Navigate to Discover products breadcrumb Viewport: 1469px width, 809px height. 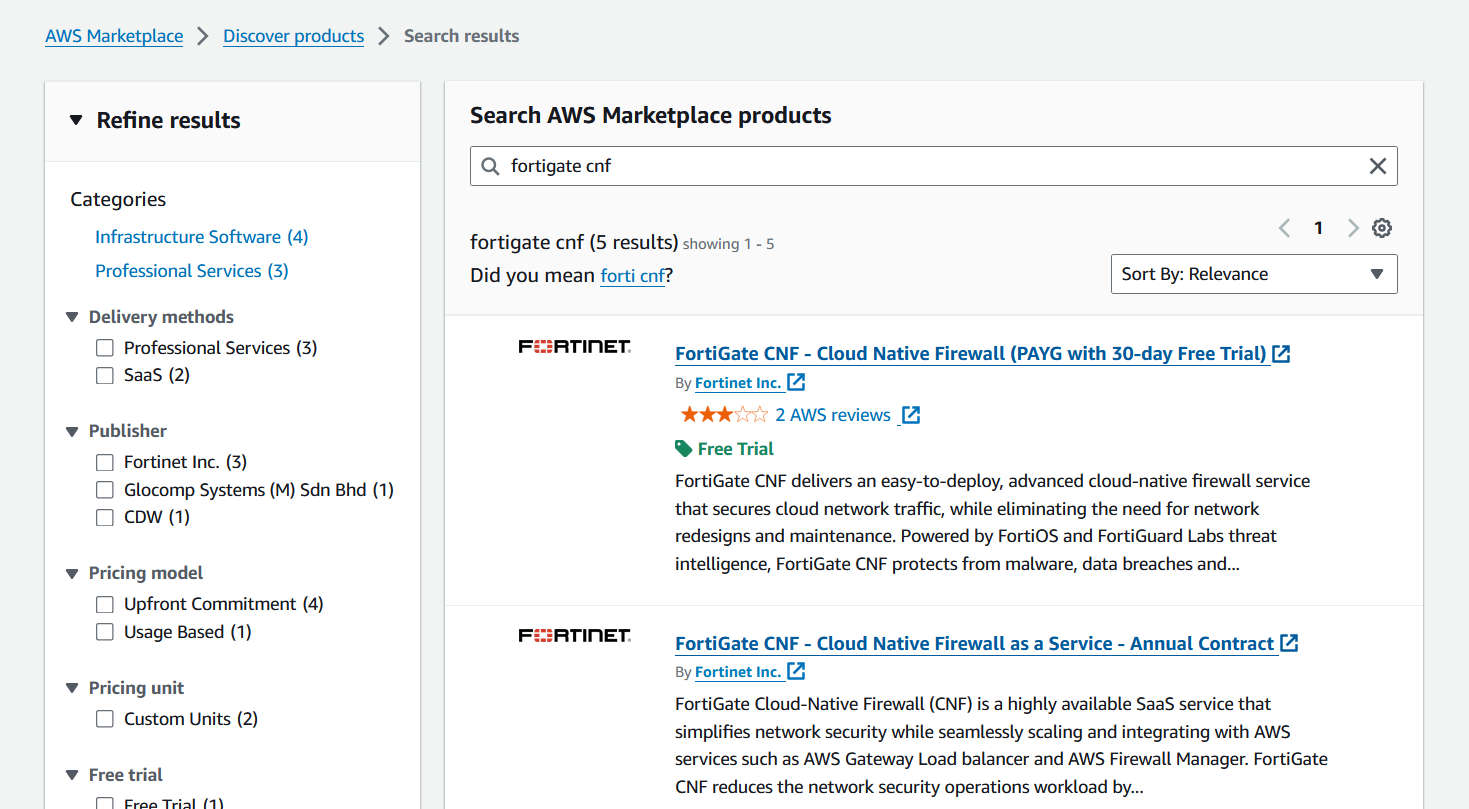click(293, 35)
